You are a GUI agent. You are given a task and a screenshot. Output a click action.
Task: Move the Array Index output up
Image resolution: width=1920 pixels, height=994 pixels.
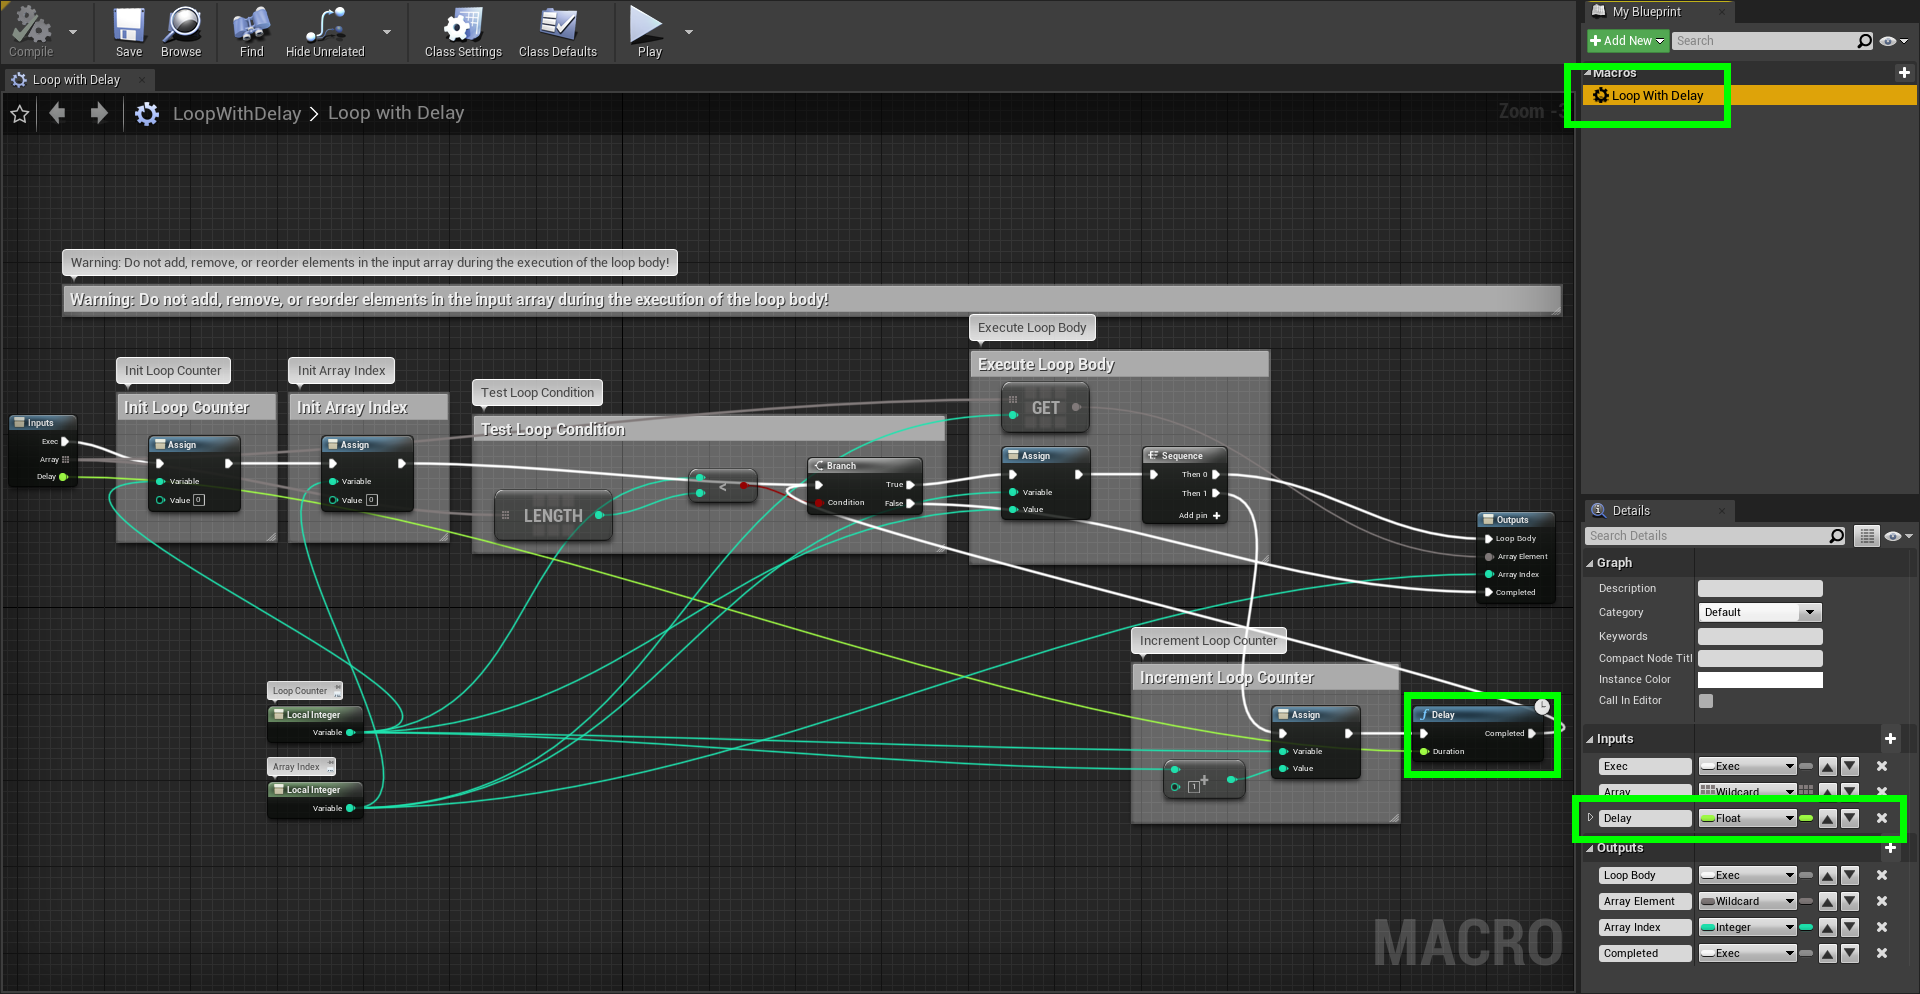tap(1828, 928)
